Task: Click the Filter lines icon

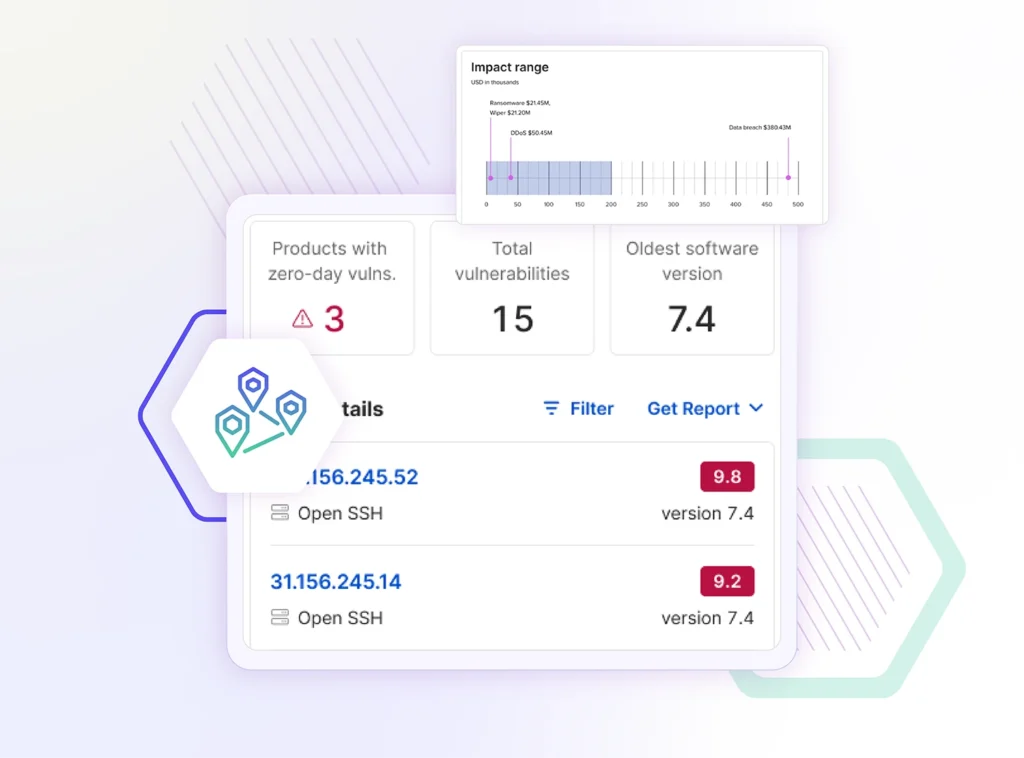Action: [x=551, y=409]
